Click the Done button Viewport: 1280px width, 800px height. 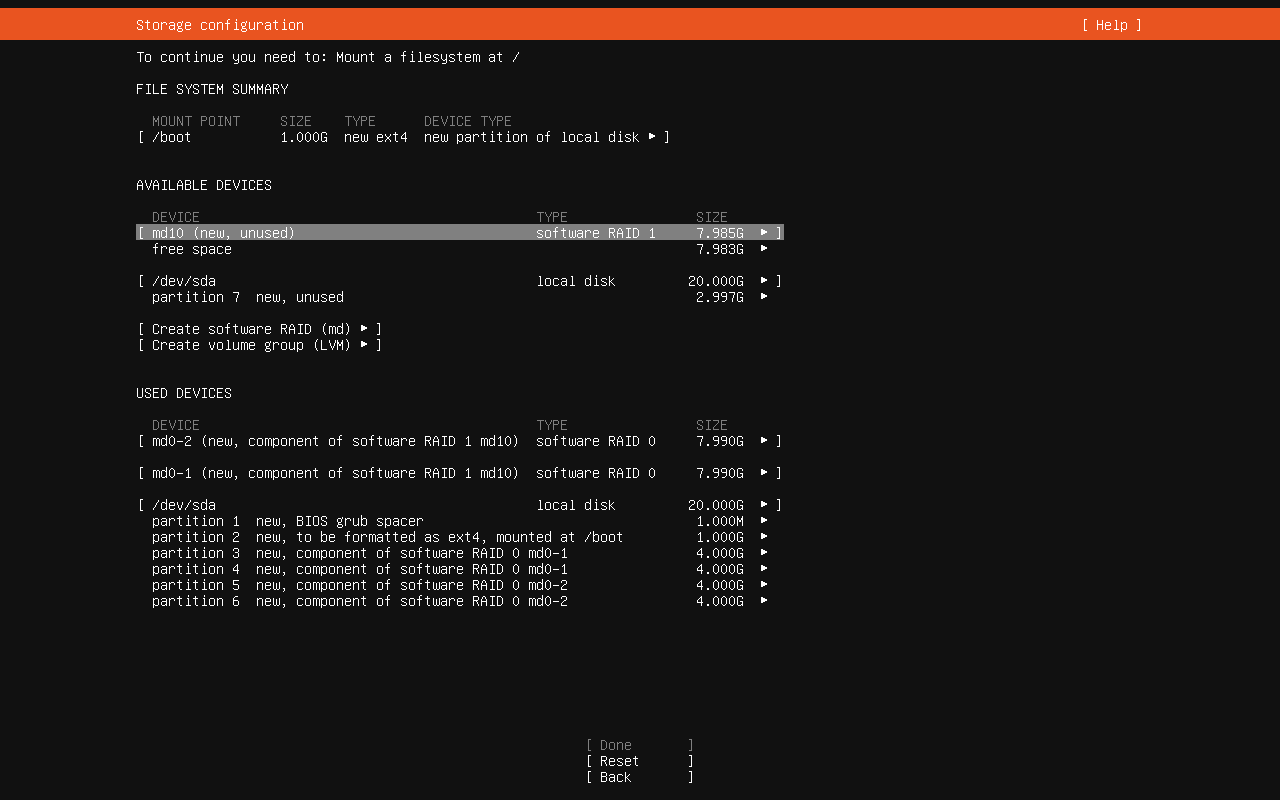(x=639, y=745)
